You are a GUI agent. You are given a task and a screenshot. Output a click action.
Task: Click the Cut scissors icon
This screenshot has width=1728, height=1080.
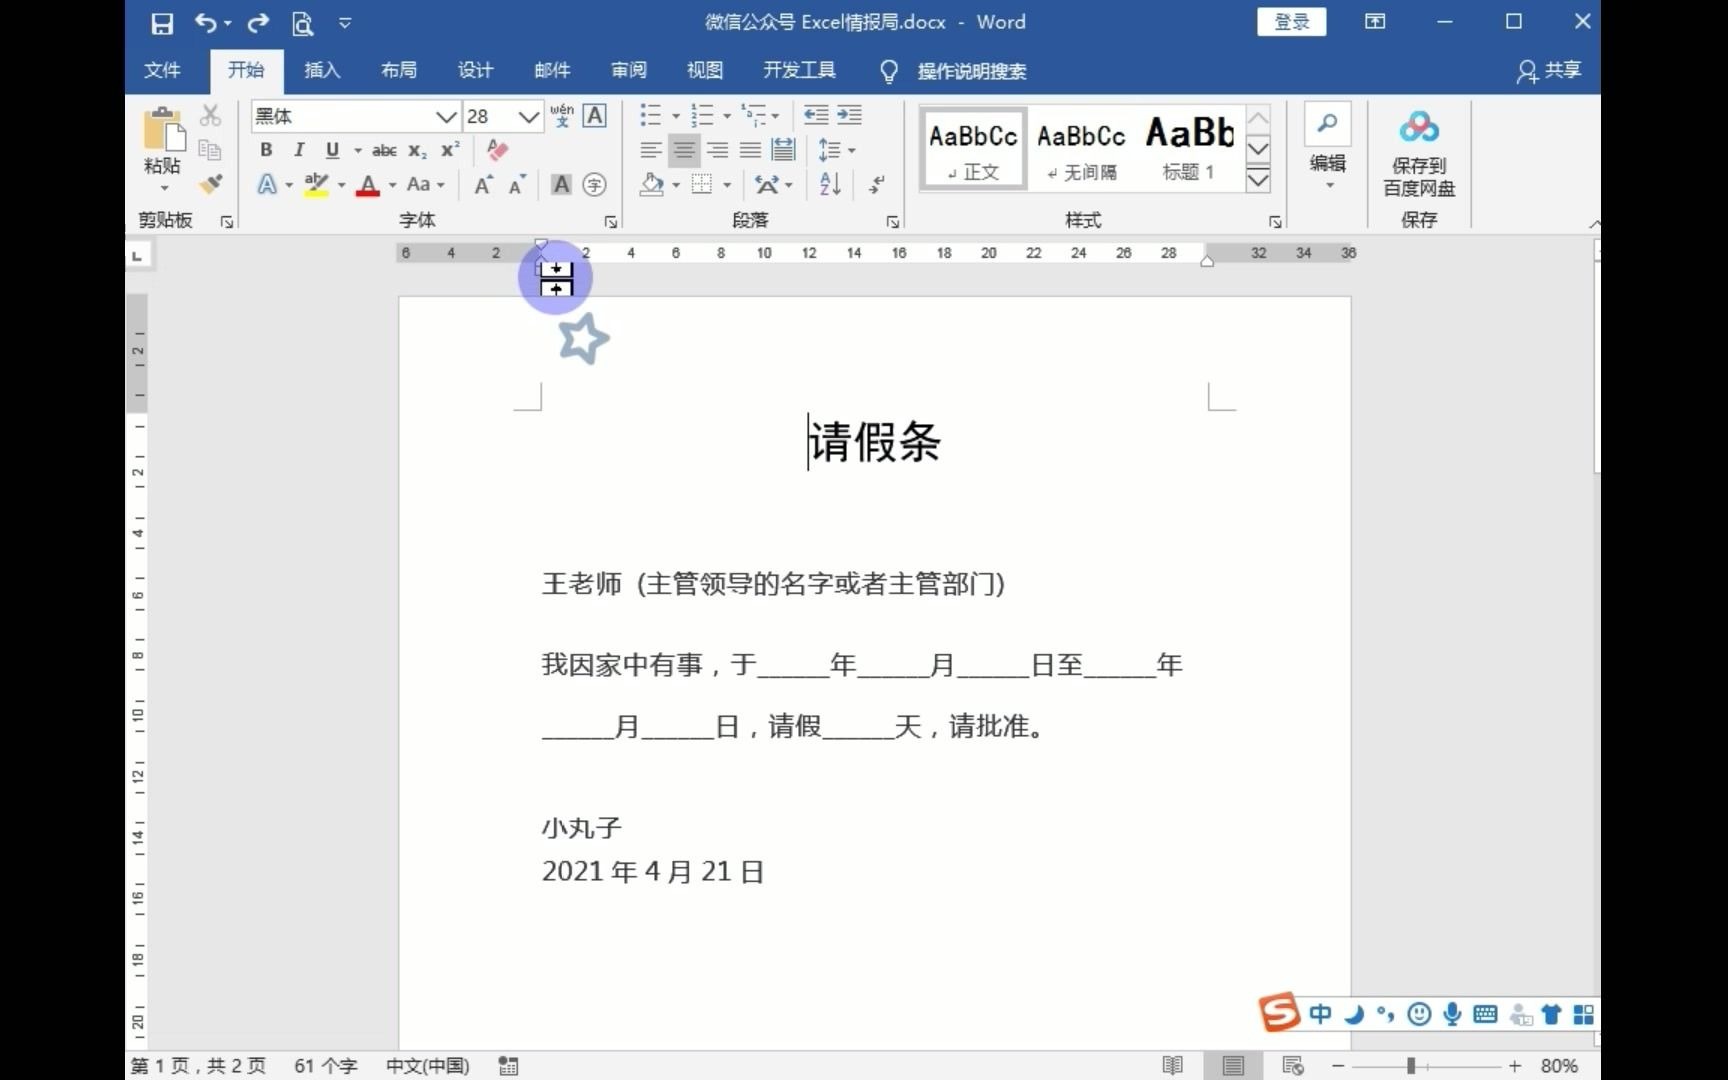coord(210,115)
